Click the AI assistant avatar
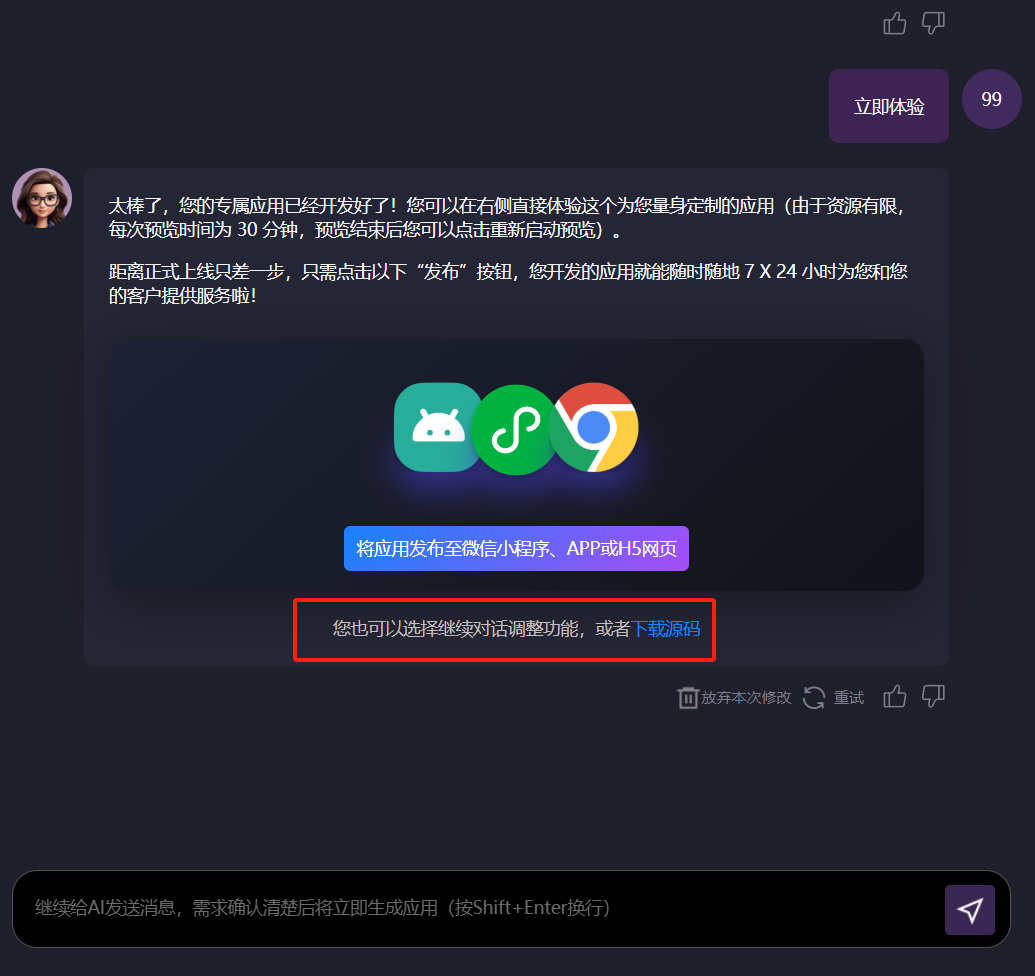The height and width of the screenshot is (976, 1035). pos(42,198)
